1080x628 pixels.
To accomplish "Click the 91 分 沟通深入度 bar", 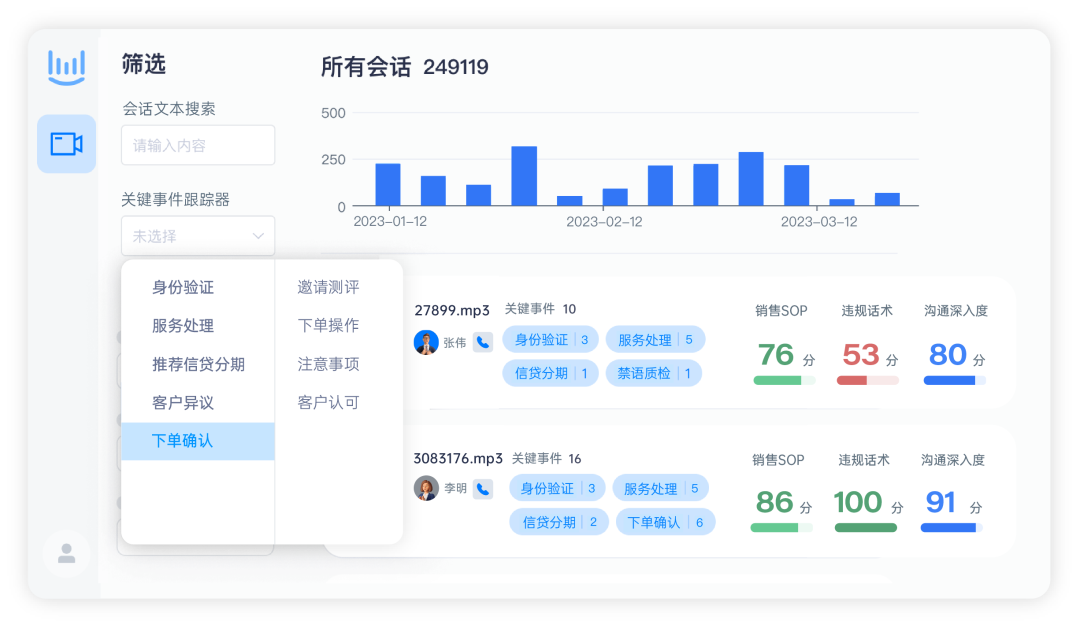I will coord(952,528).
